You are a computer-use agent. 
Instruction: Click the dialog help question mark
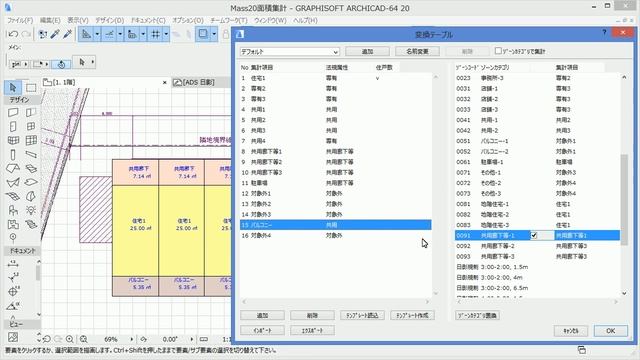[x=604, y=33]
